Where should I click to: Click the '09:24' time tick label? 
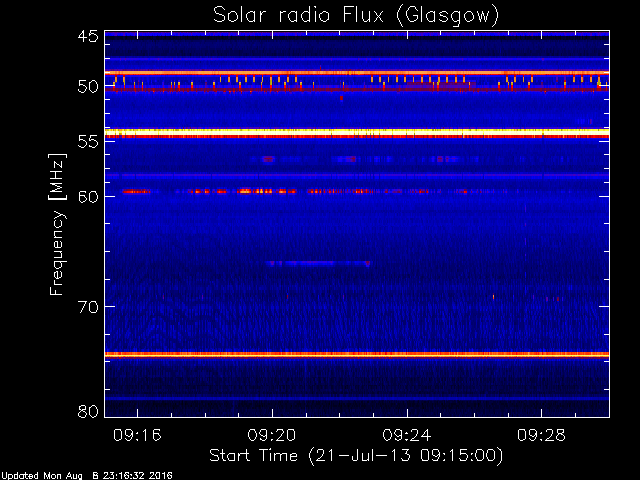(407, 435)
